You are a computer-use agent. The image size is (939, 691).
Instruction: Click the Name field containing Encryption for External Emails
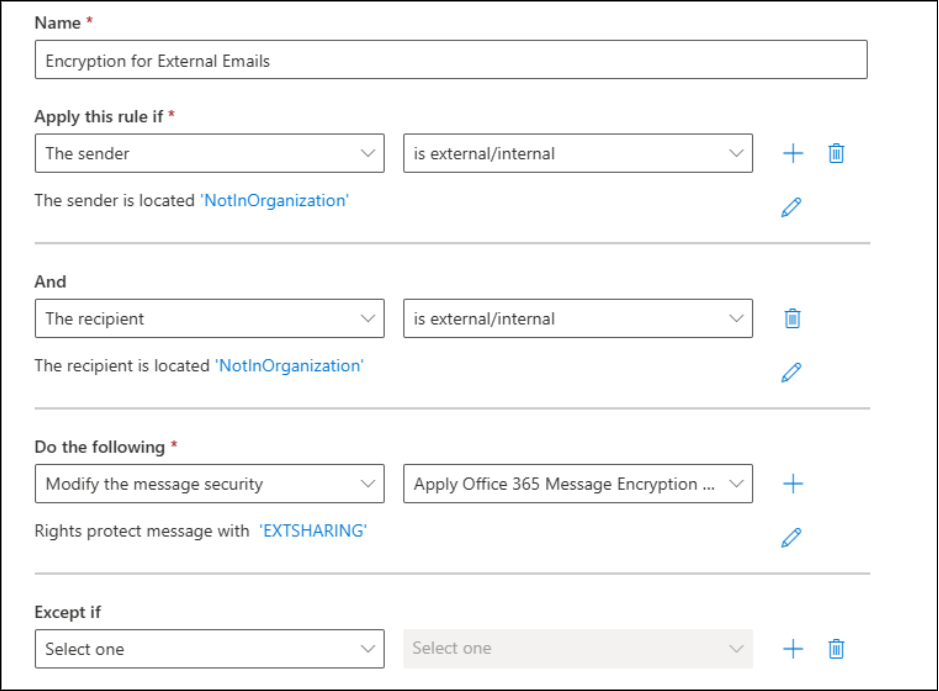coord(451,60)
